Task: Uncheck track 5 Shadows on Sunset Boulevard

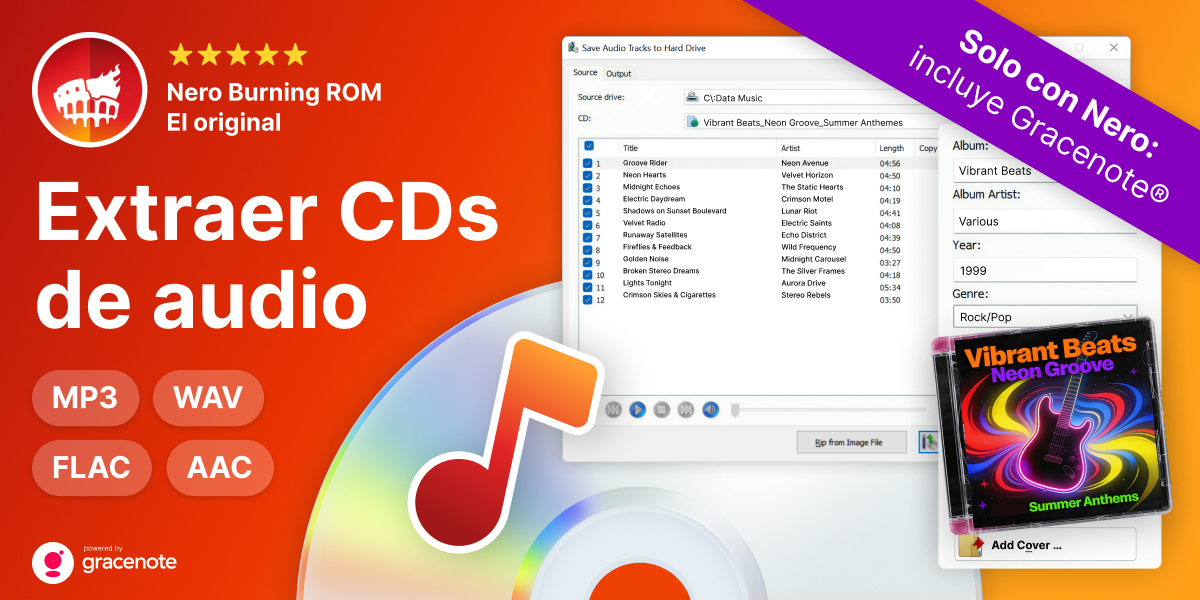Action: point(587,211)
